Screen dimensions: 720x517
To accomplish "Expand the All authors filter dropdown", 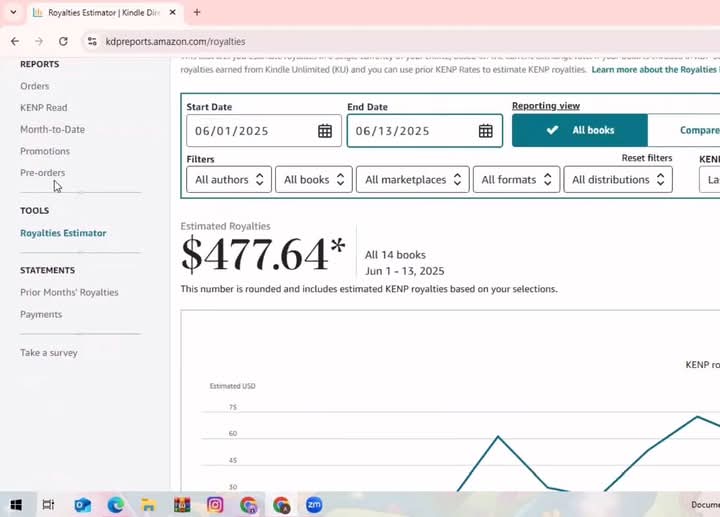I will [x=229, y=180].
